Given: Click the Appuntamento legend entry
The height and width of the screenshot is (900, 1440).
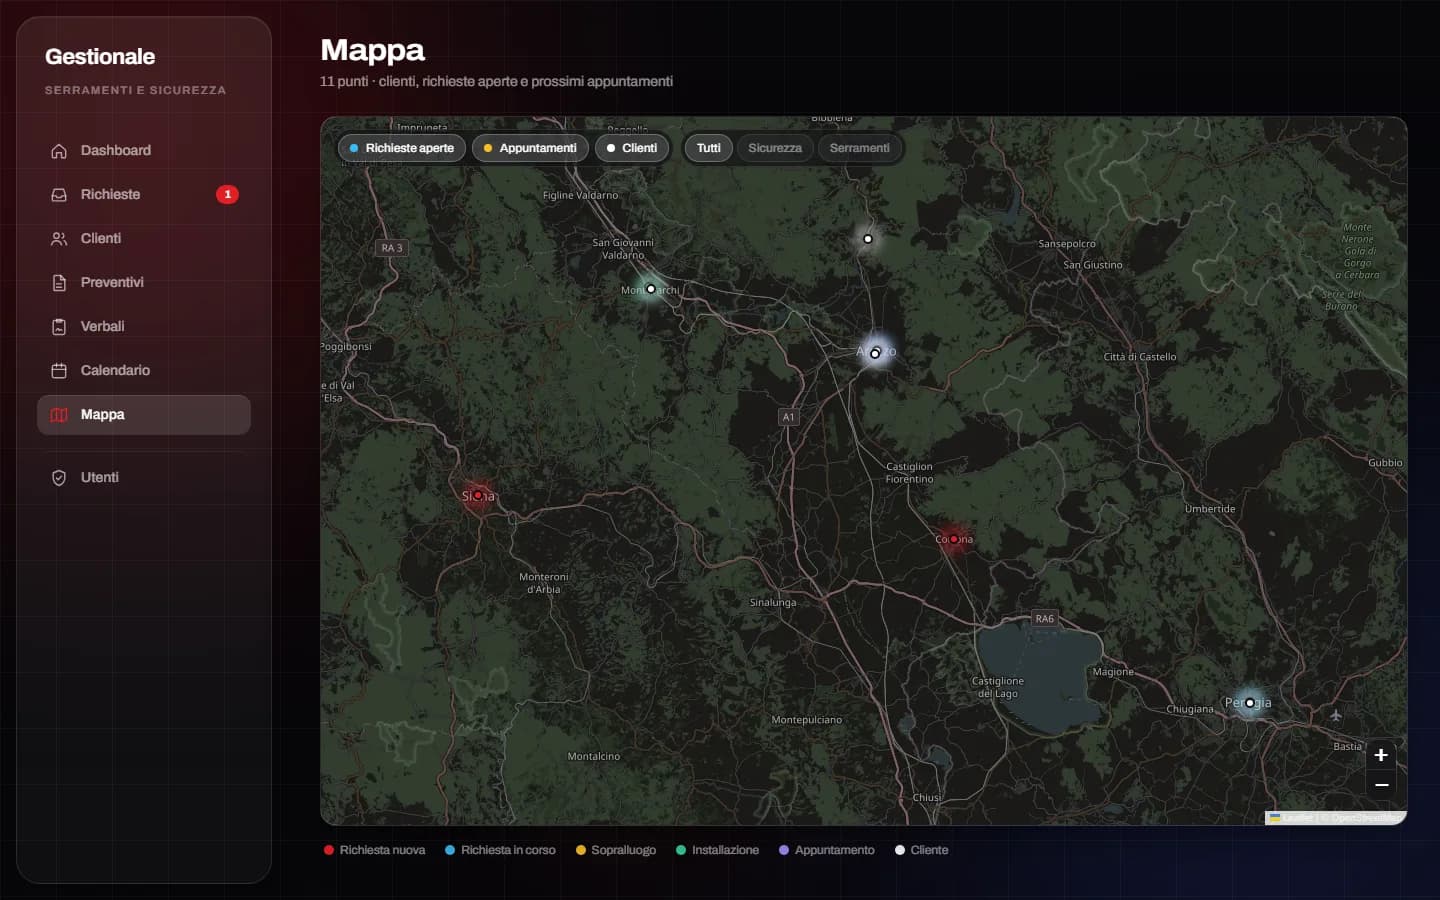Looking at the screenshot, I should click(827, 850).
